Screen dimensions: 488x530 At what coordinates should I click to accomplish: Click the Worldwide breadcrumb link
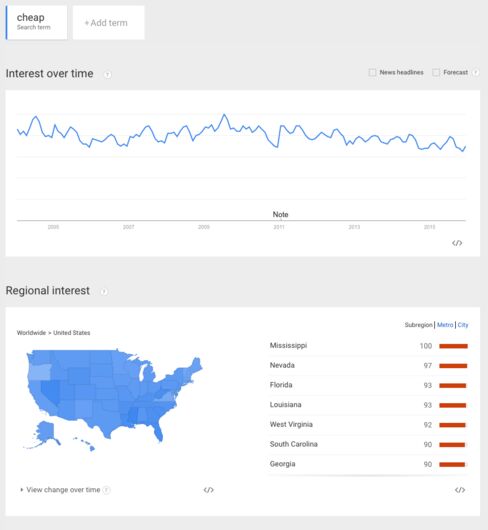coord(31,333)
